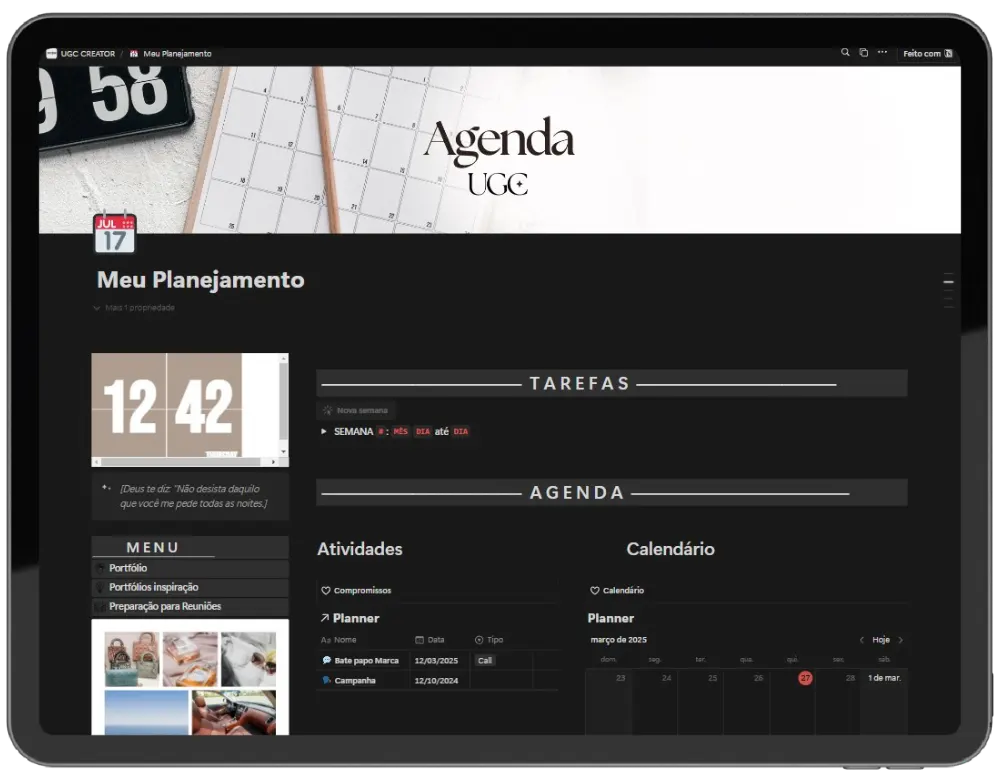Click the Bate papo Marca speech bubble icon
Screen dimensions: 1000x780
pyautogui.click(x=326, y=661)
